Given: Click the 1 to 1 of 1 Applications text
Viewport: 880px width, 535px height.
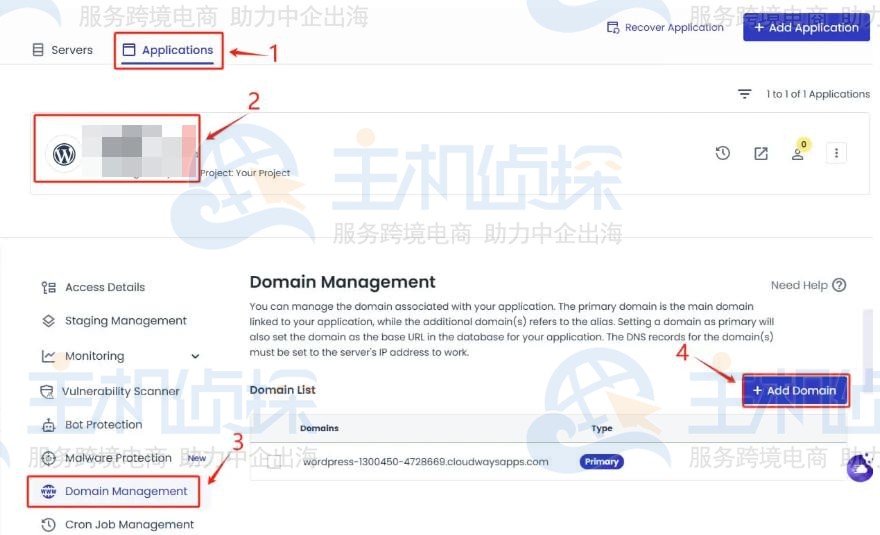Looking at the screenshot, I should [818, 94].
